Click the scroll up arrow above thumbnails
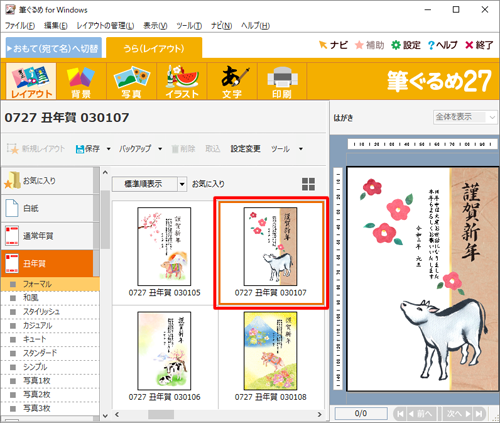 [x=105, y=172]
